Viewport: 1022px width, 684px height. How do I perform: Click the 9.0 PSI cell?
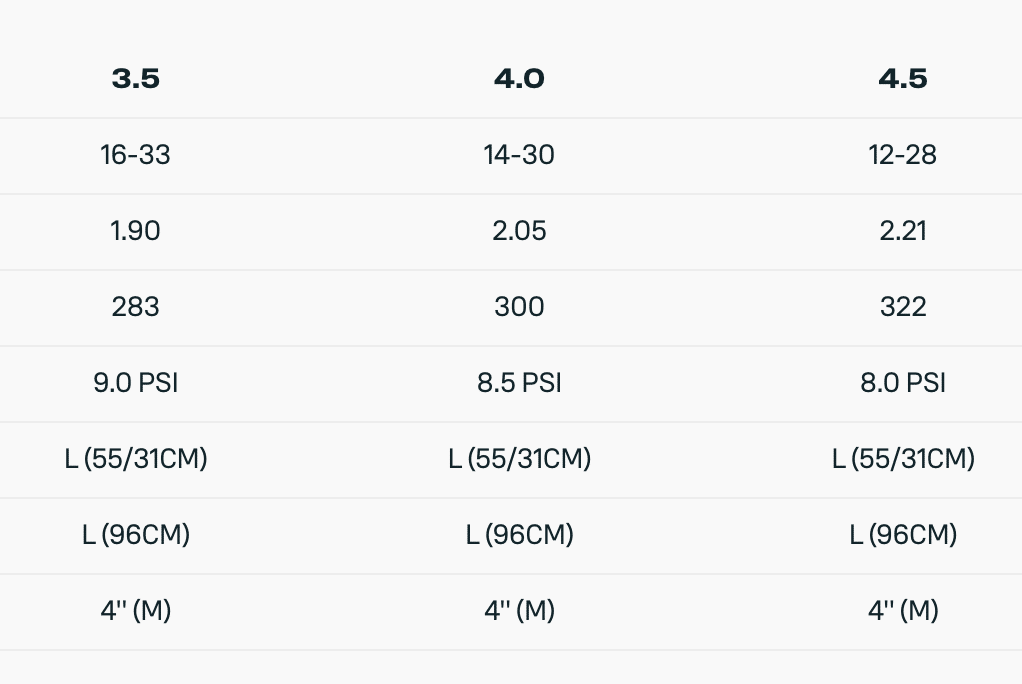(136, 383)
